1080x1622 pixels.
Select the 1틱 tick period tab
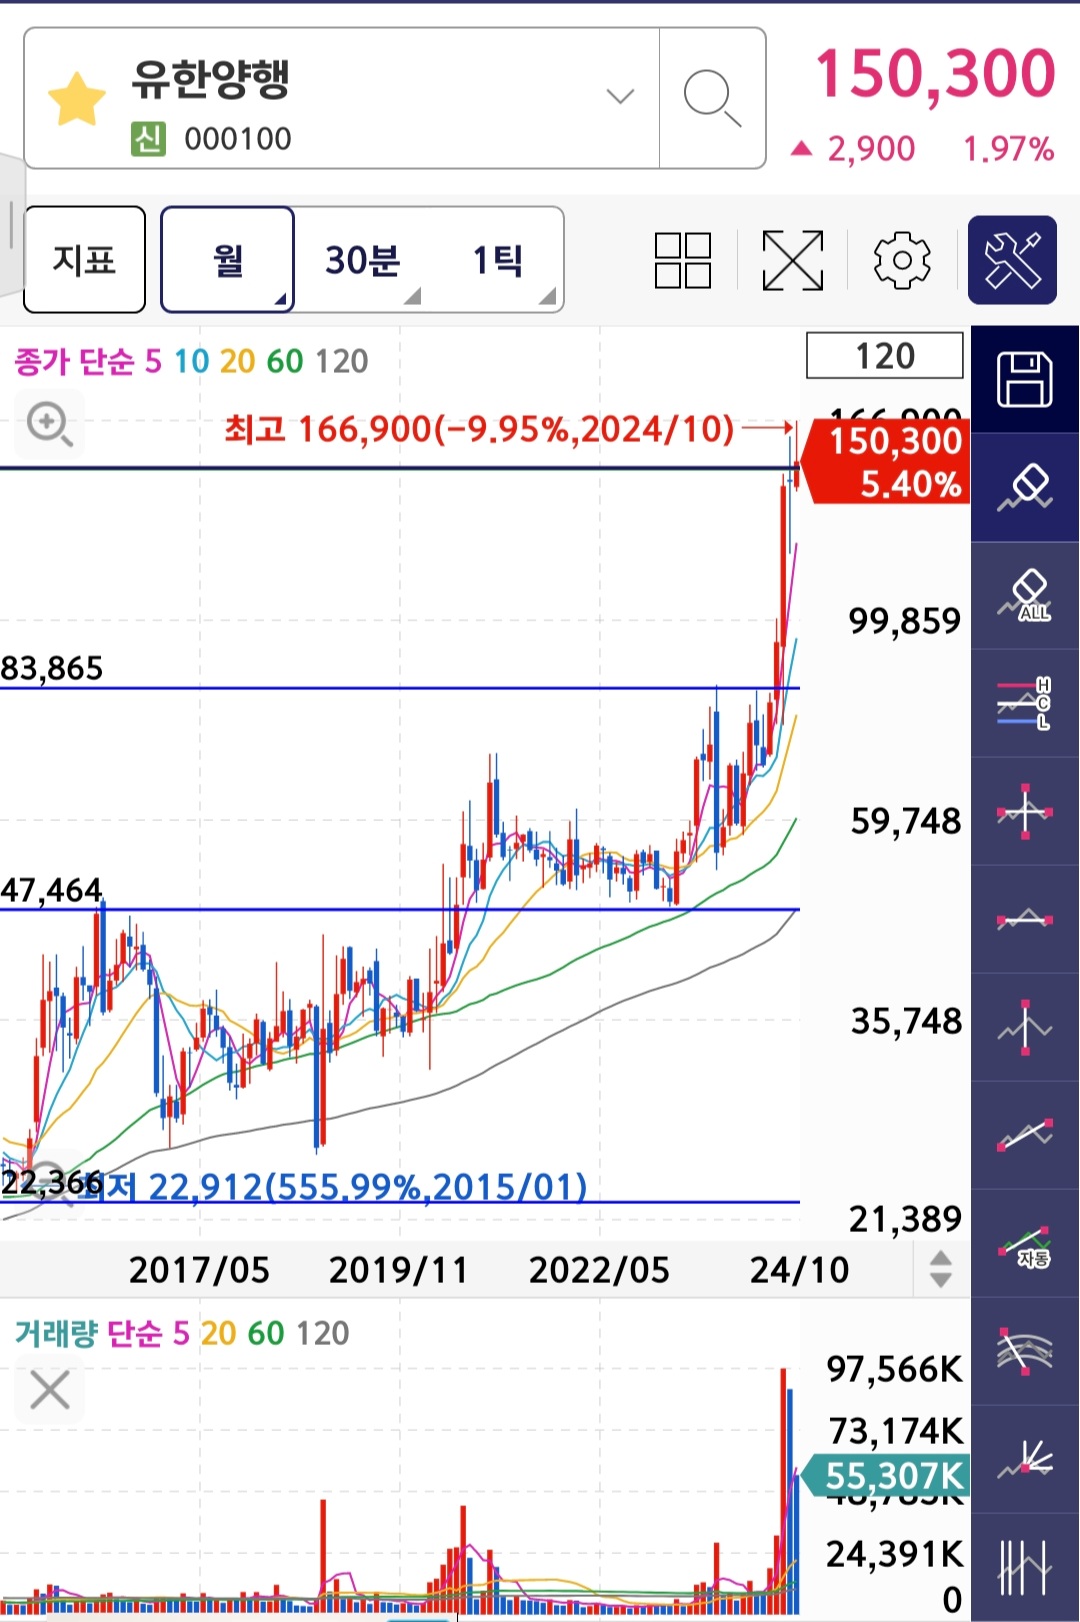coord(497,260)
